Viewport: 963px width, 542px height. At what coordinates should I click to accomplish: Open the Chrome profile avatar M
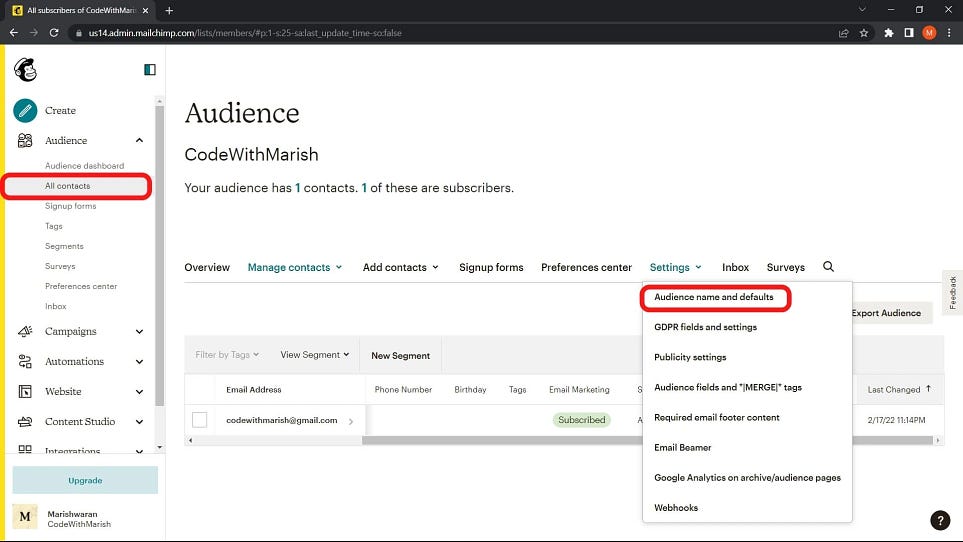pyautogui.click(x=929, y=33)
